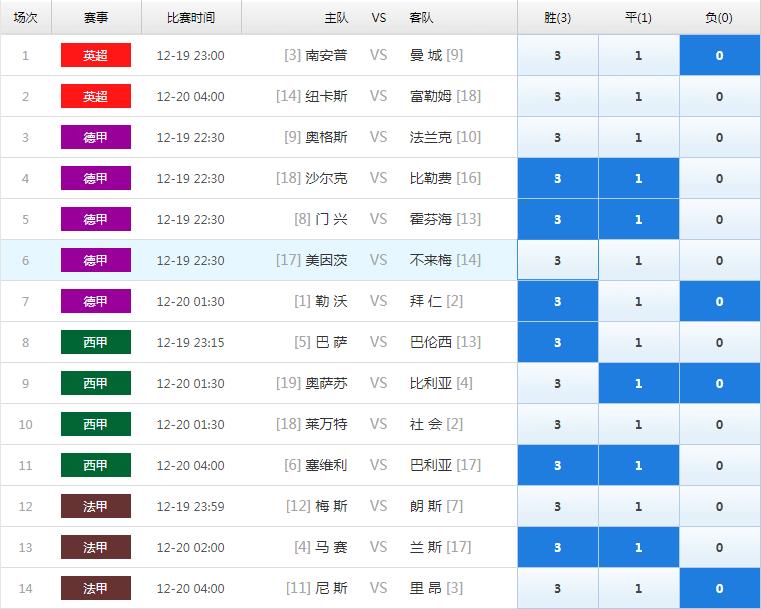Click the 德甲 tag for 勒沃 match
The width and height of the screenshot is (761, 609).
[x=96, y=301]
